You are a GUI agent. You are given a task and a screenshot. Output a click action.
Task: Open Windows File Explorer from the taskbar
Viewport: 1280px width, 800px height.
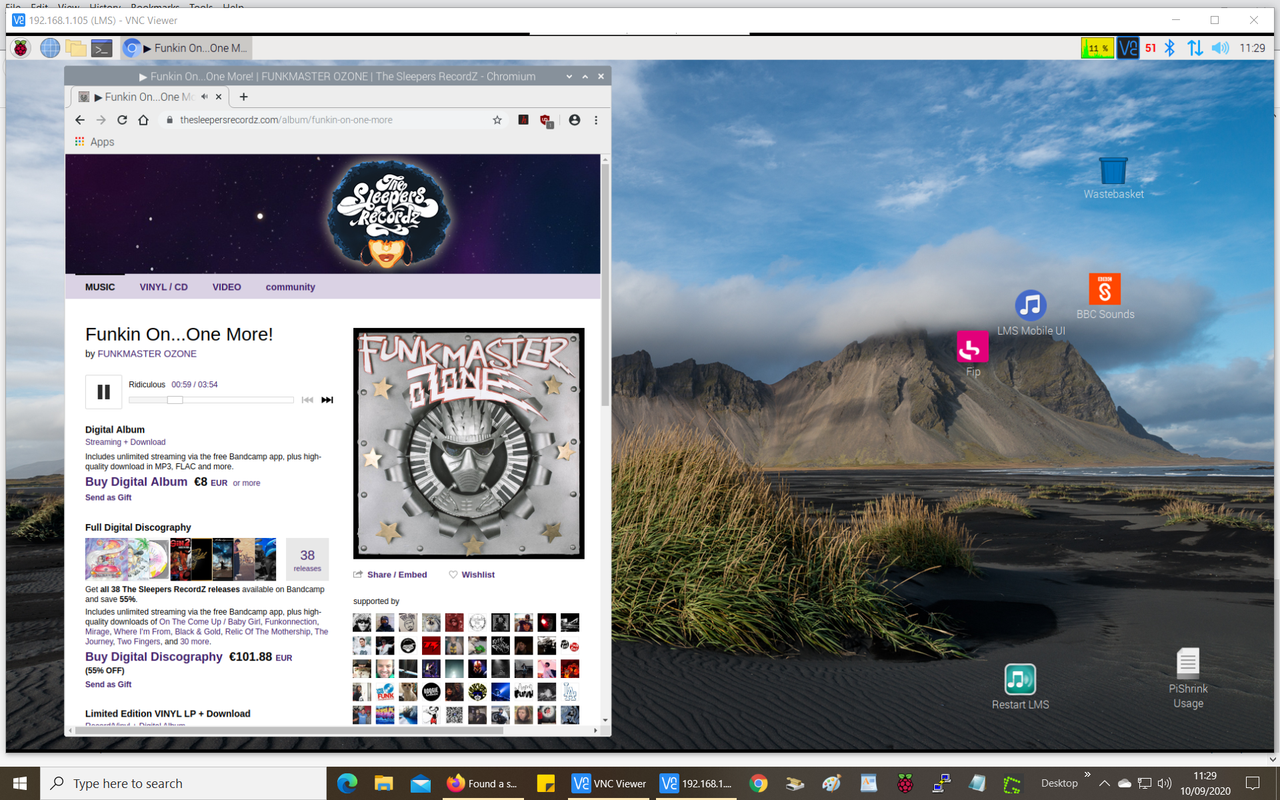coord(383,783)
